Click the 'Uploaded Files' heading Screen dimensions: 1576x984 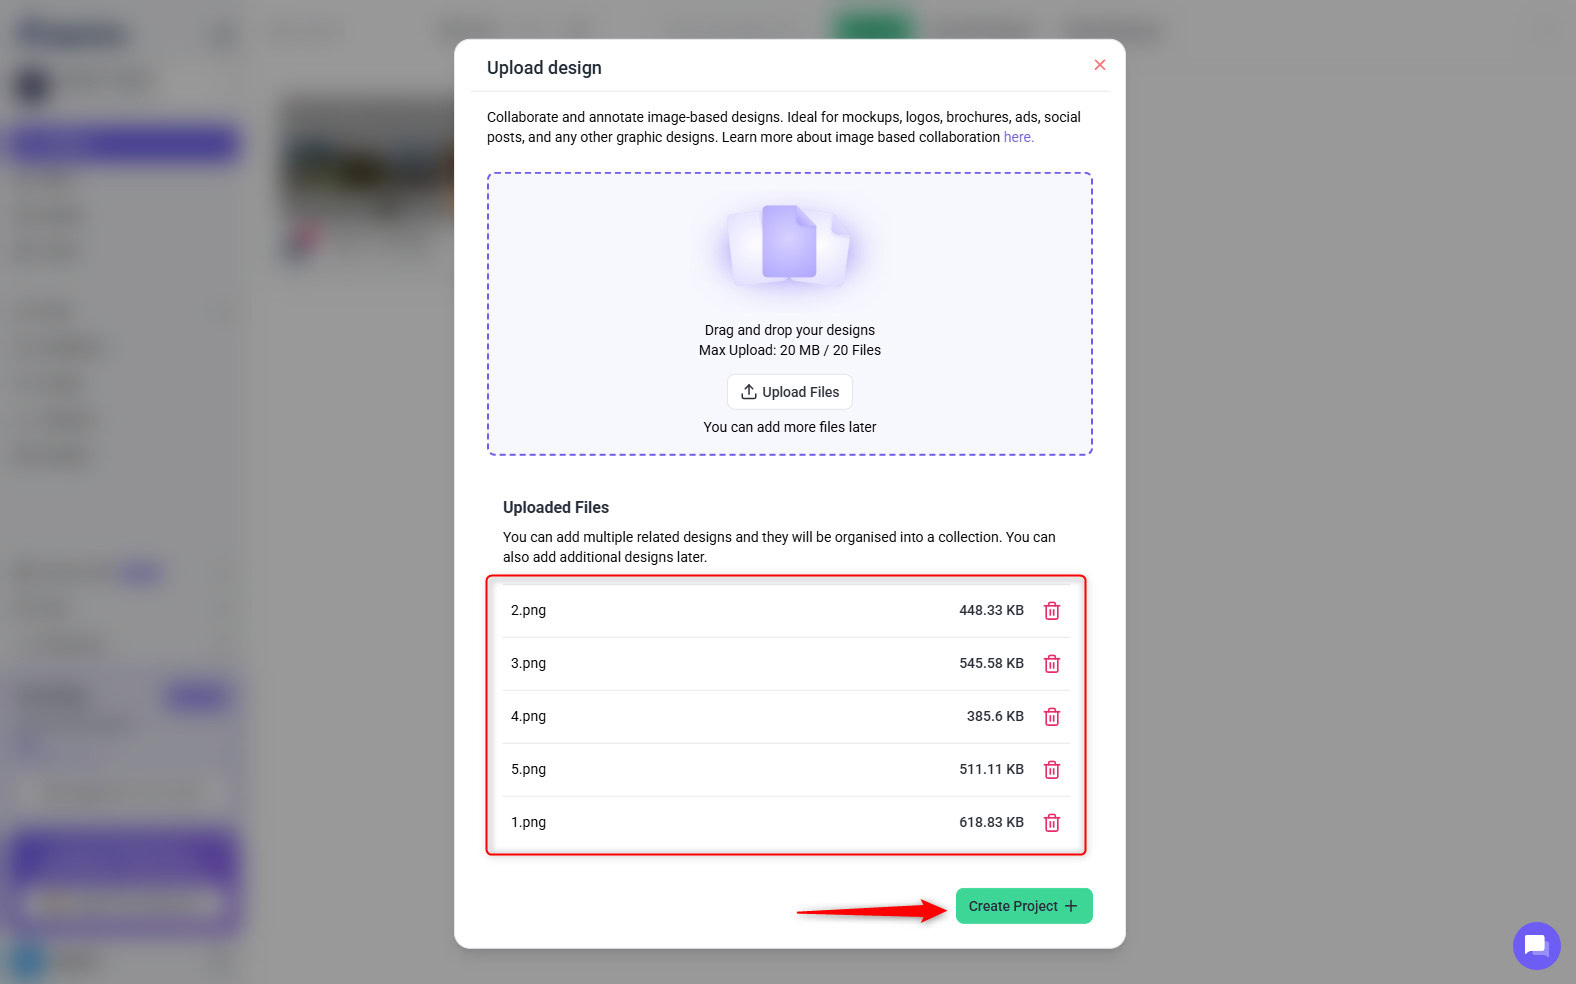pyautogui.click(x=555, y=507)
